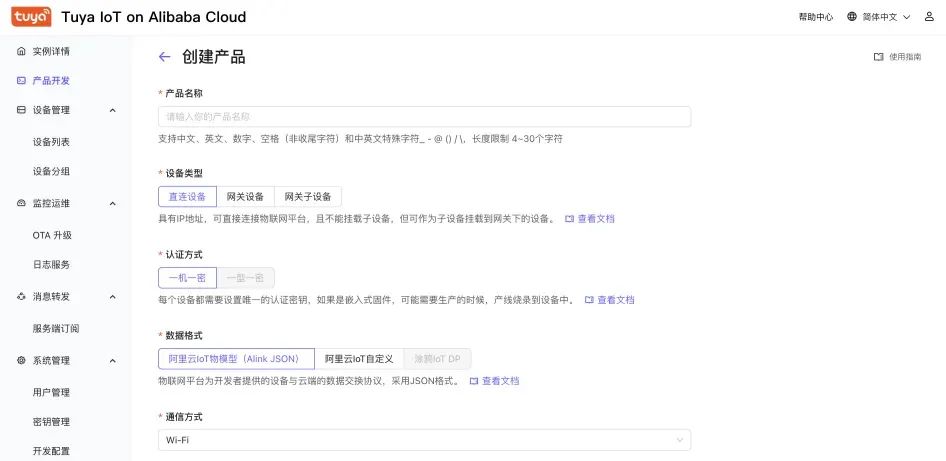Select 网关设备 device type
Screen dimensions: 946x461
click(245, 197)
